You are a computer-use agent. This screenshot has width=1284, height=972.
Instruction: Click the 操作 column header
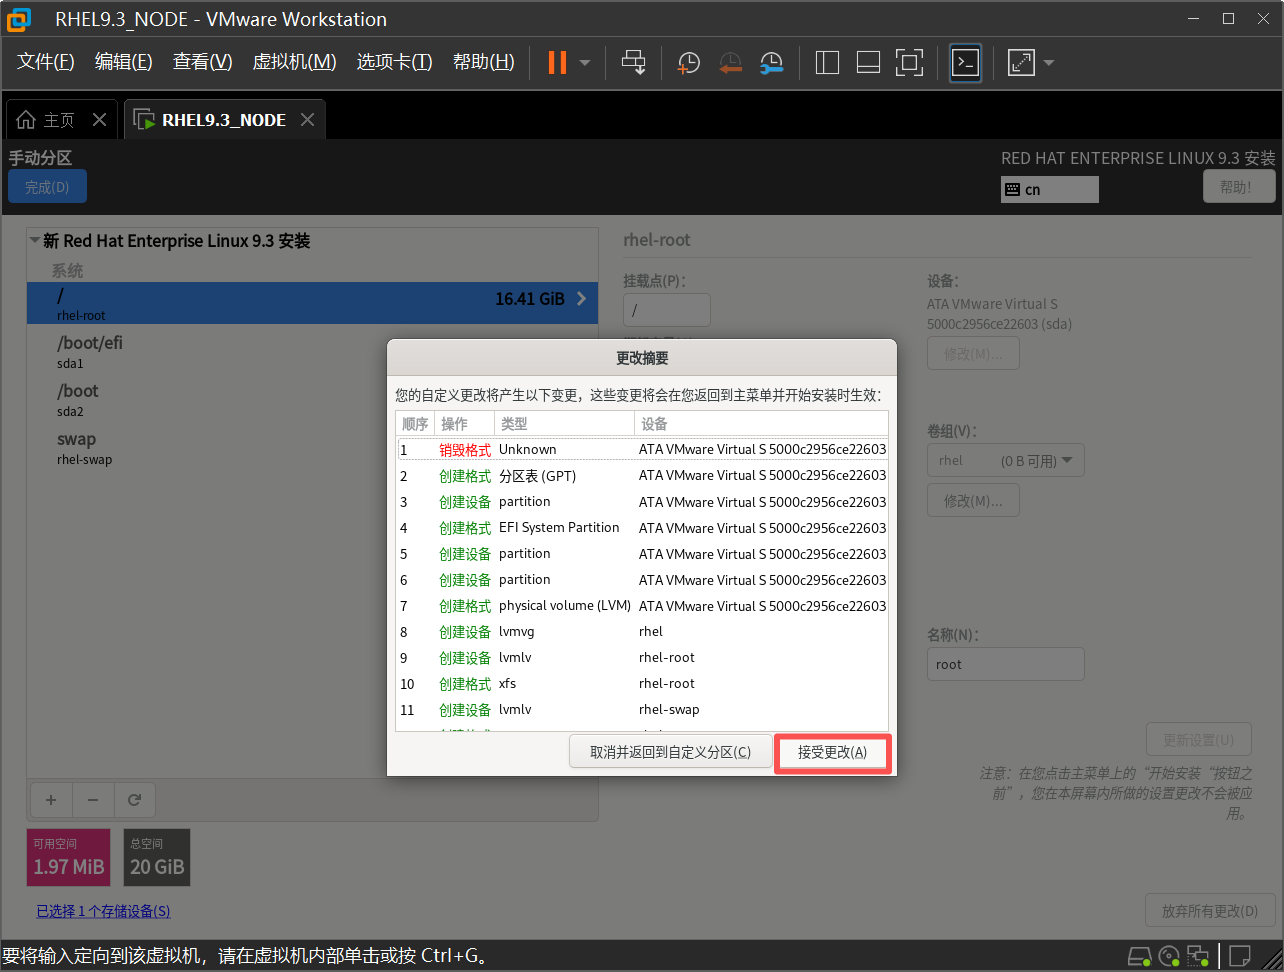(465, 424)
